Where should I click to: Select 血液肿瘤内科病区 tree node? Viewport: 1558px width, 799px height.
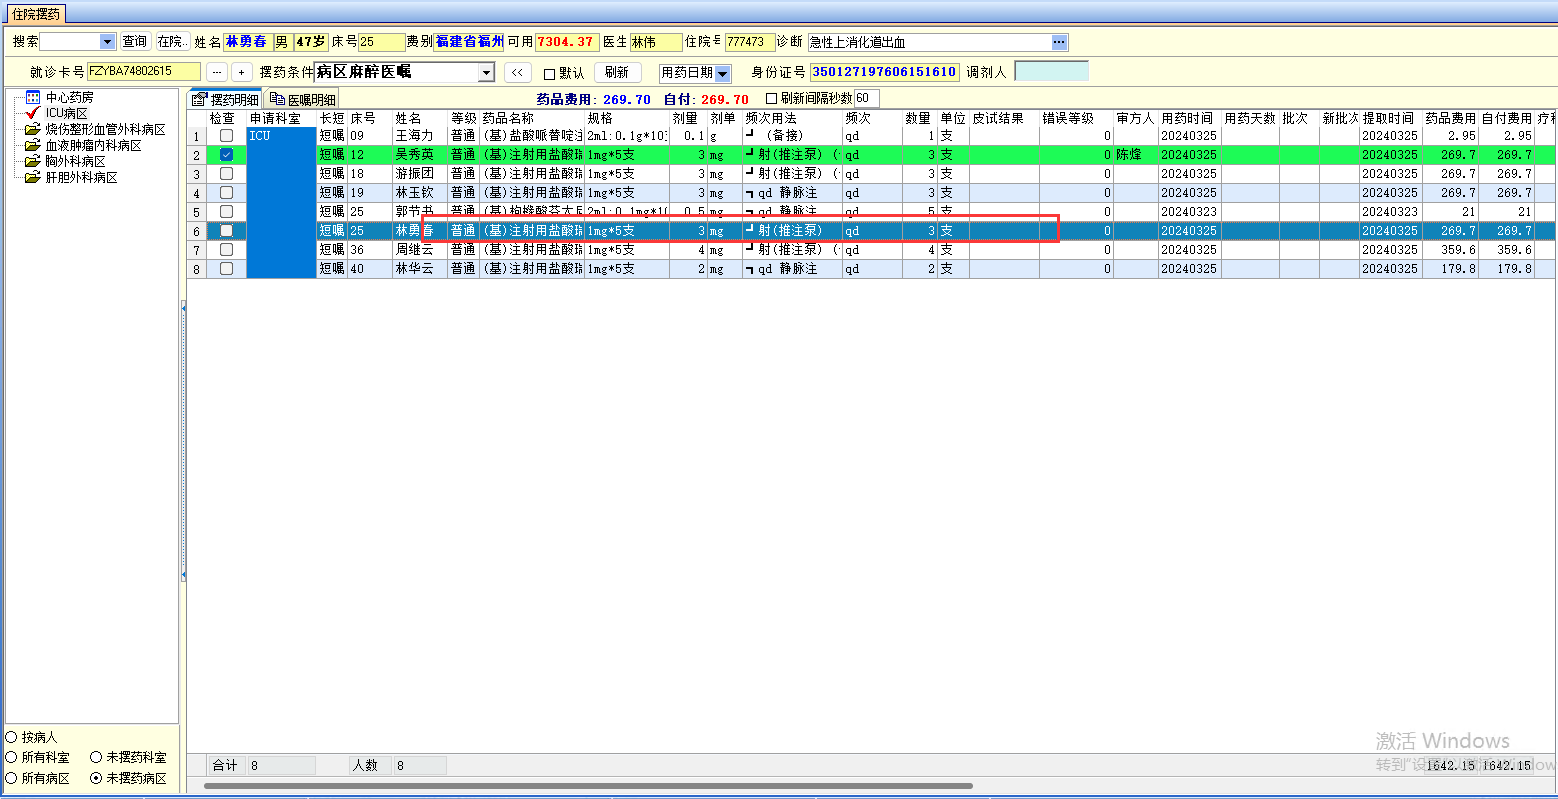[94, 145]
